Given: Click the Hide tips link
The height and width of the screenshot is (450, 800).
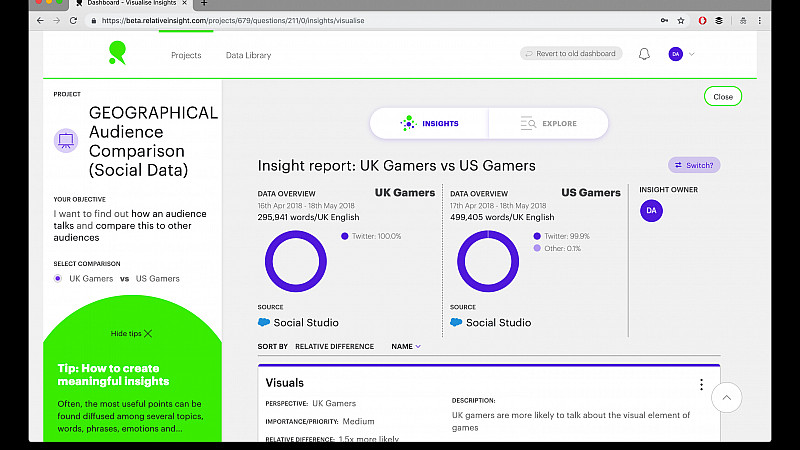Looking at the screenshot, I should pos(126,334).
